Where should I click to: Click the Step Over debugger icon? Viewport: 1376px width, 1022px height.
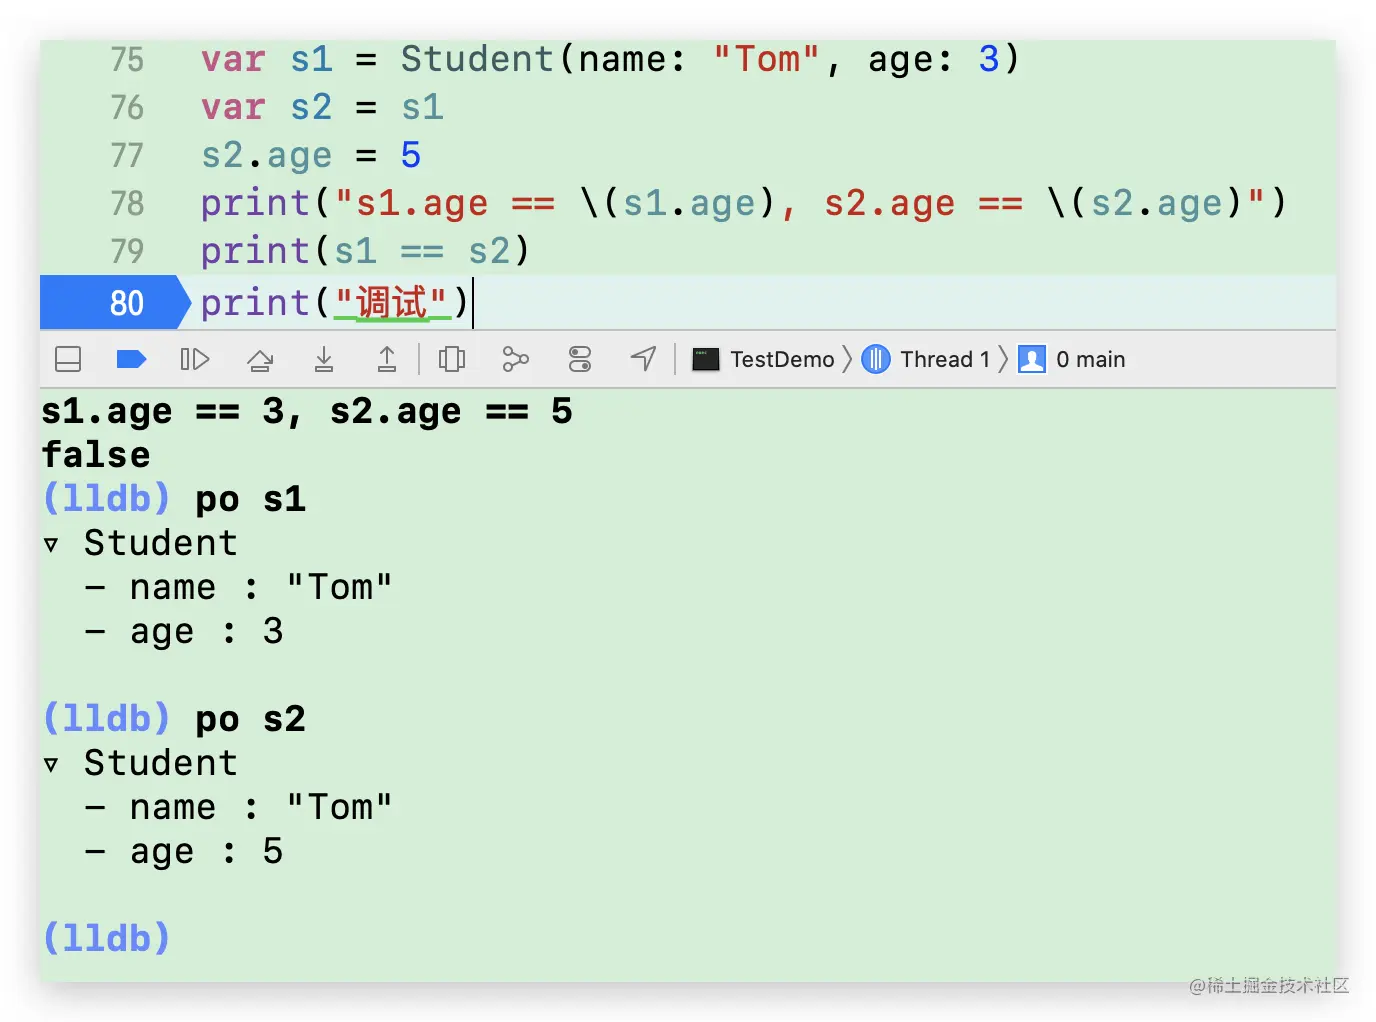[260, 359]
